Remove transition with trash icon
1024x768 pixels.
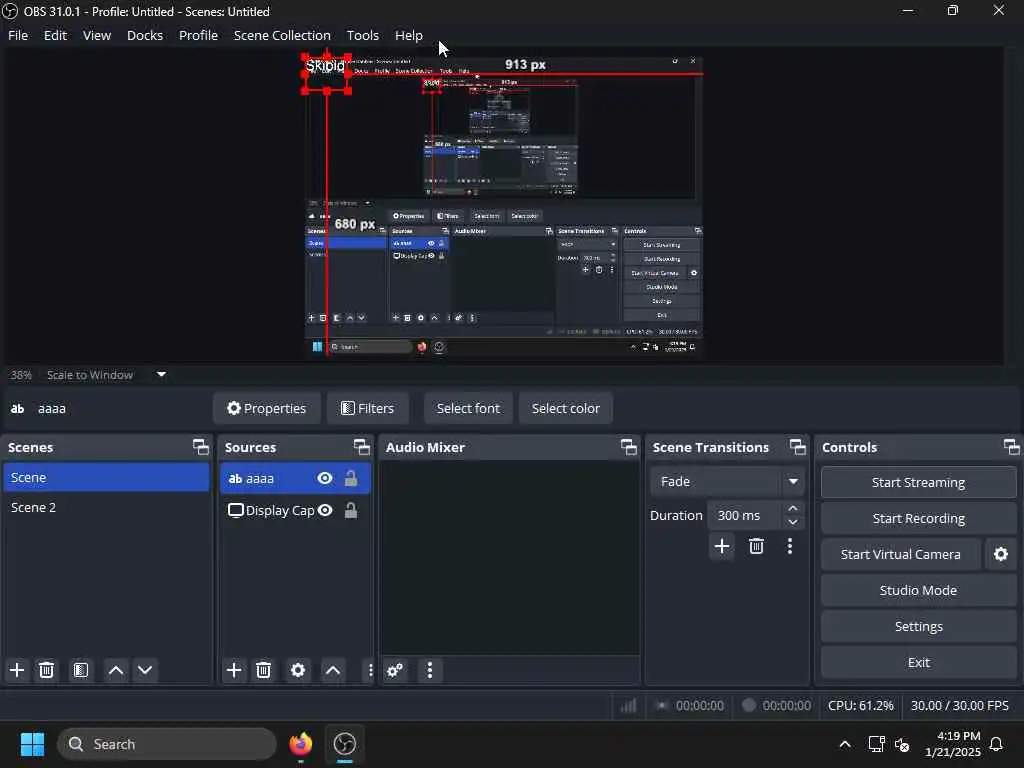pyautogui.click(x=756, y=546)
